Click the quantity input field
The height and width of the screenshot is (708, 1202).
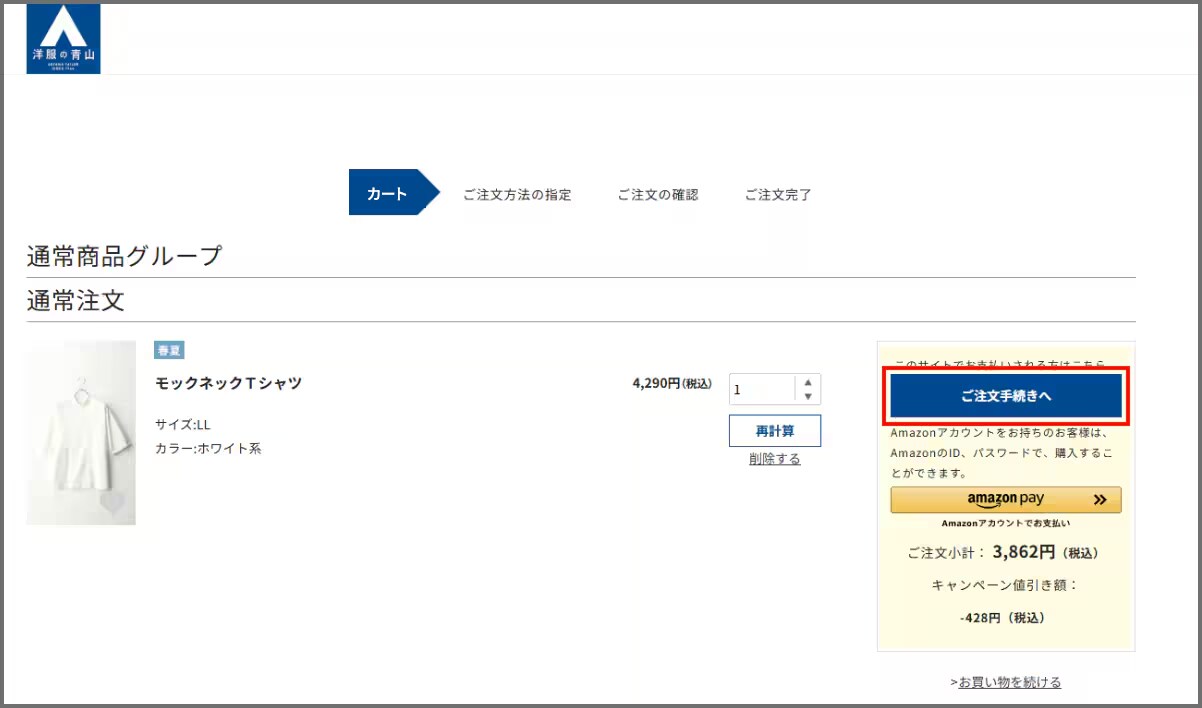[x=762, y=390]
